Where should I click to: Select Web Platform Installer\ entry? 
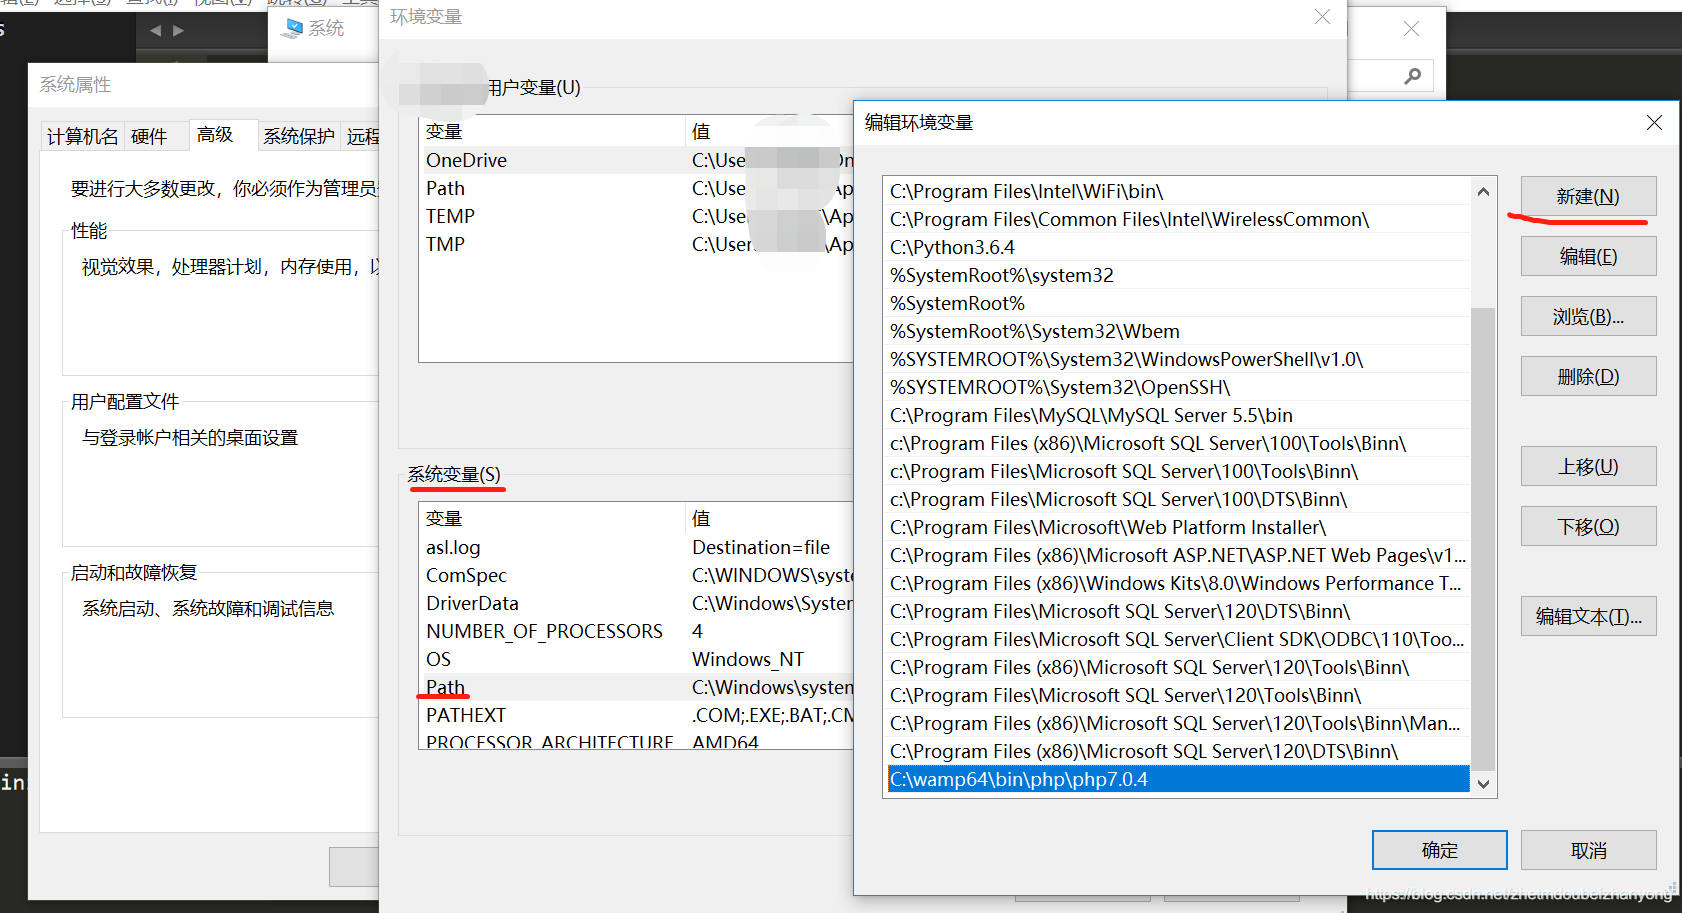pos(1178,527)
